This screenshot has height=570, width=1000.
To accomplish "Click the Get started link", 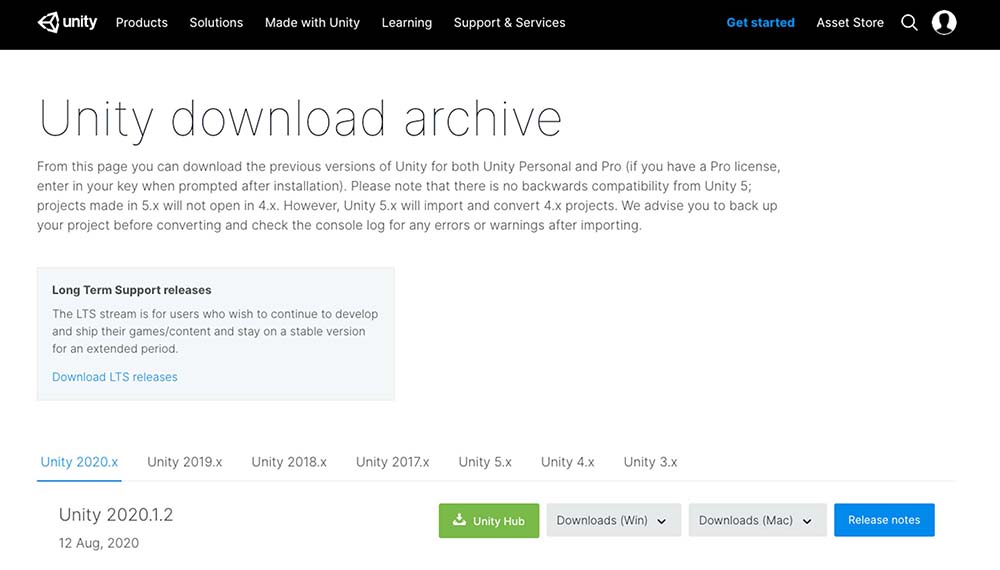I will (761, 22).
